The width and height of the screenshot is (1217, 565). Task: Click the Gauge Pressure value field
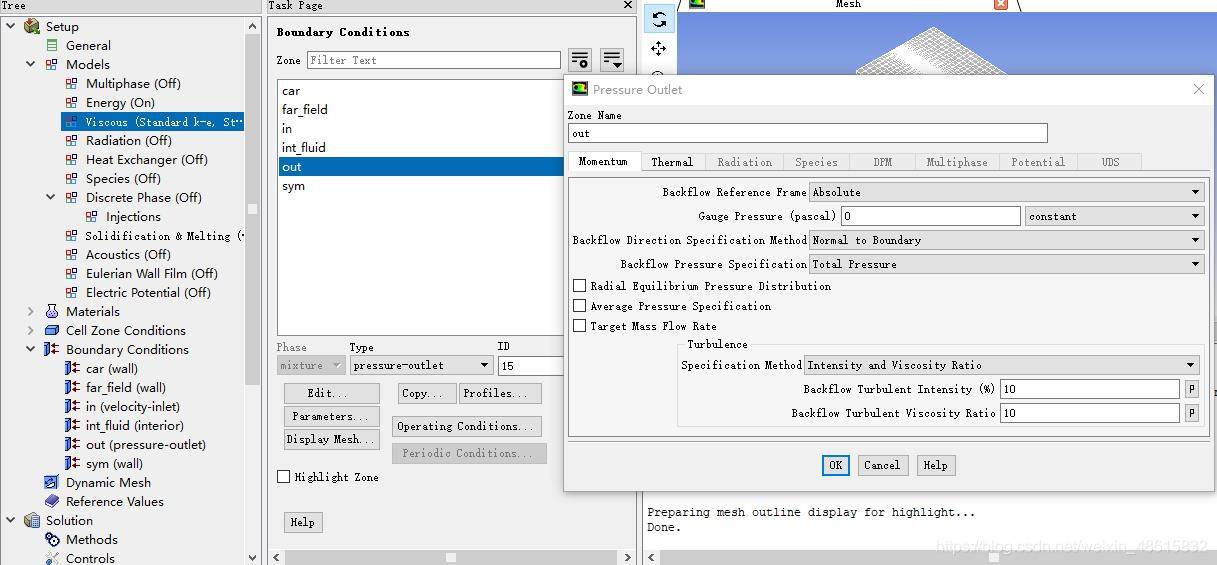point(930,216)
